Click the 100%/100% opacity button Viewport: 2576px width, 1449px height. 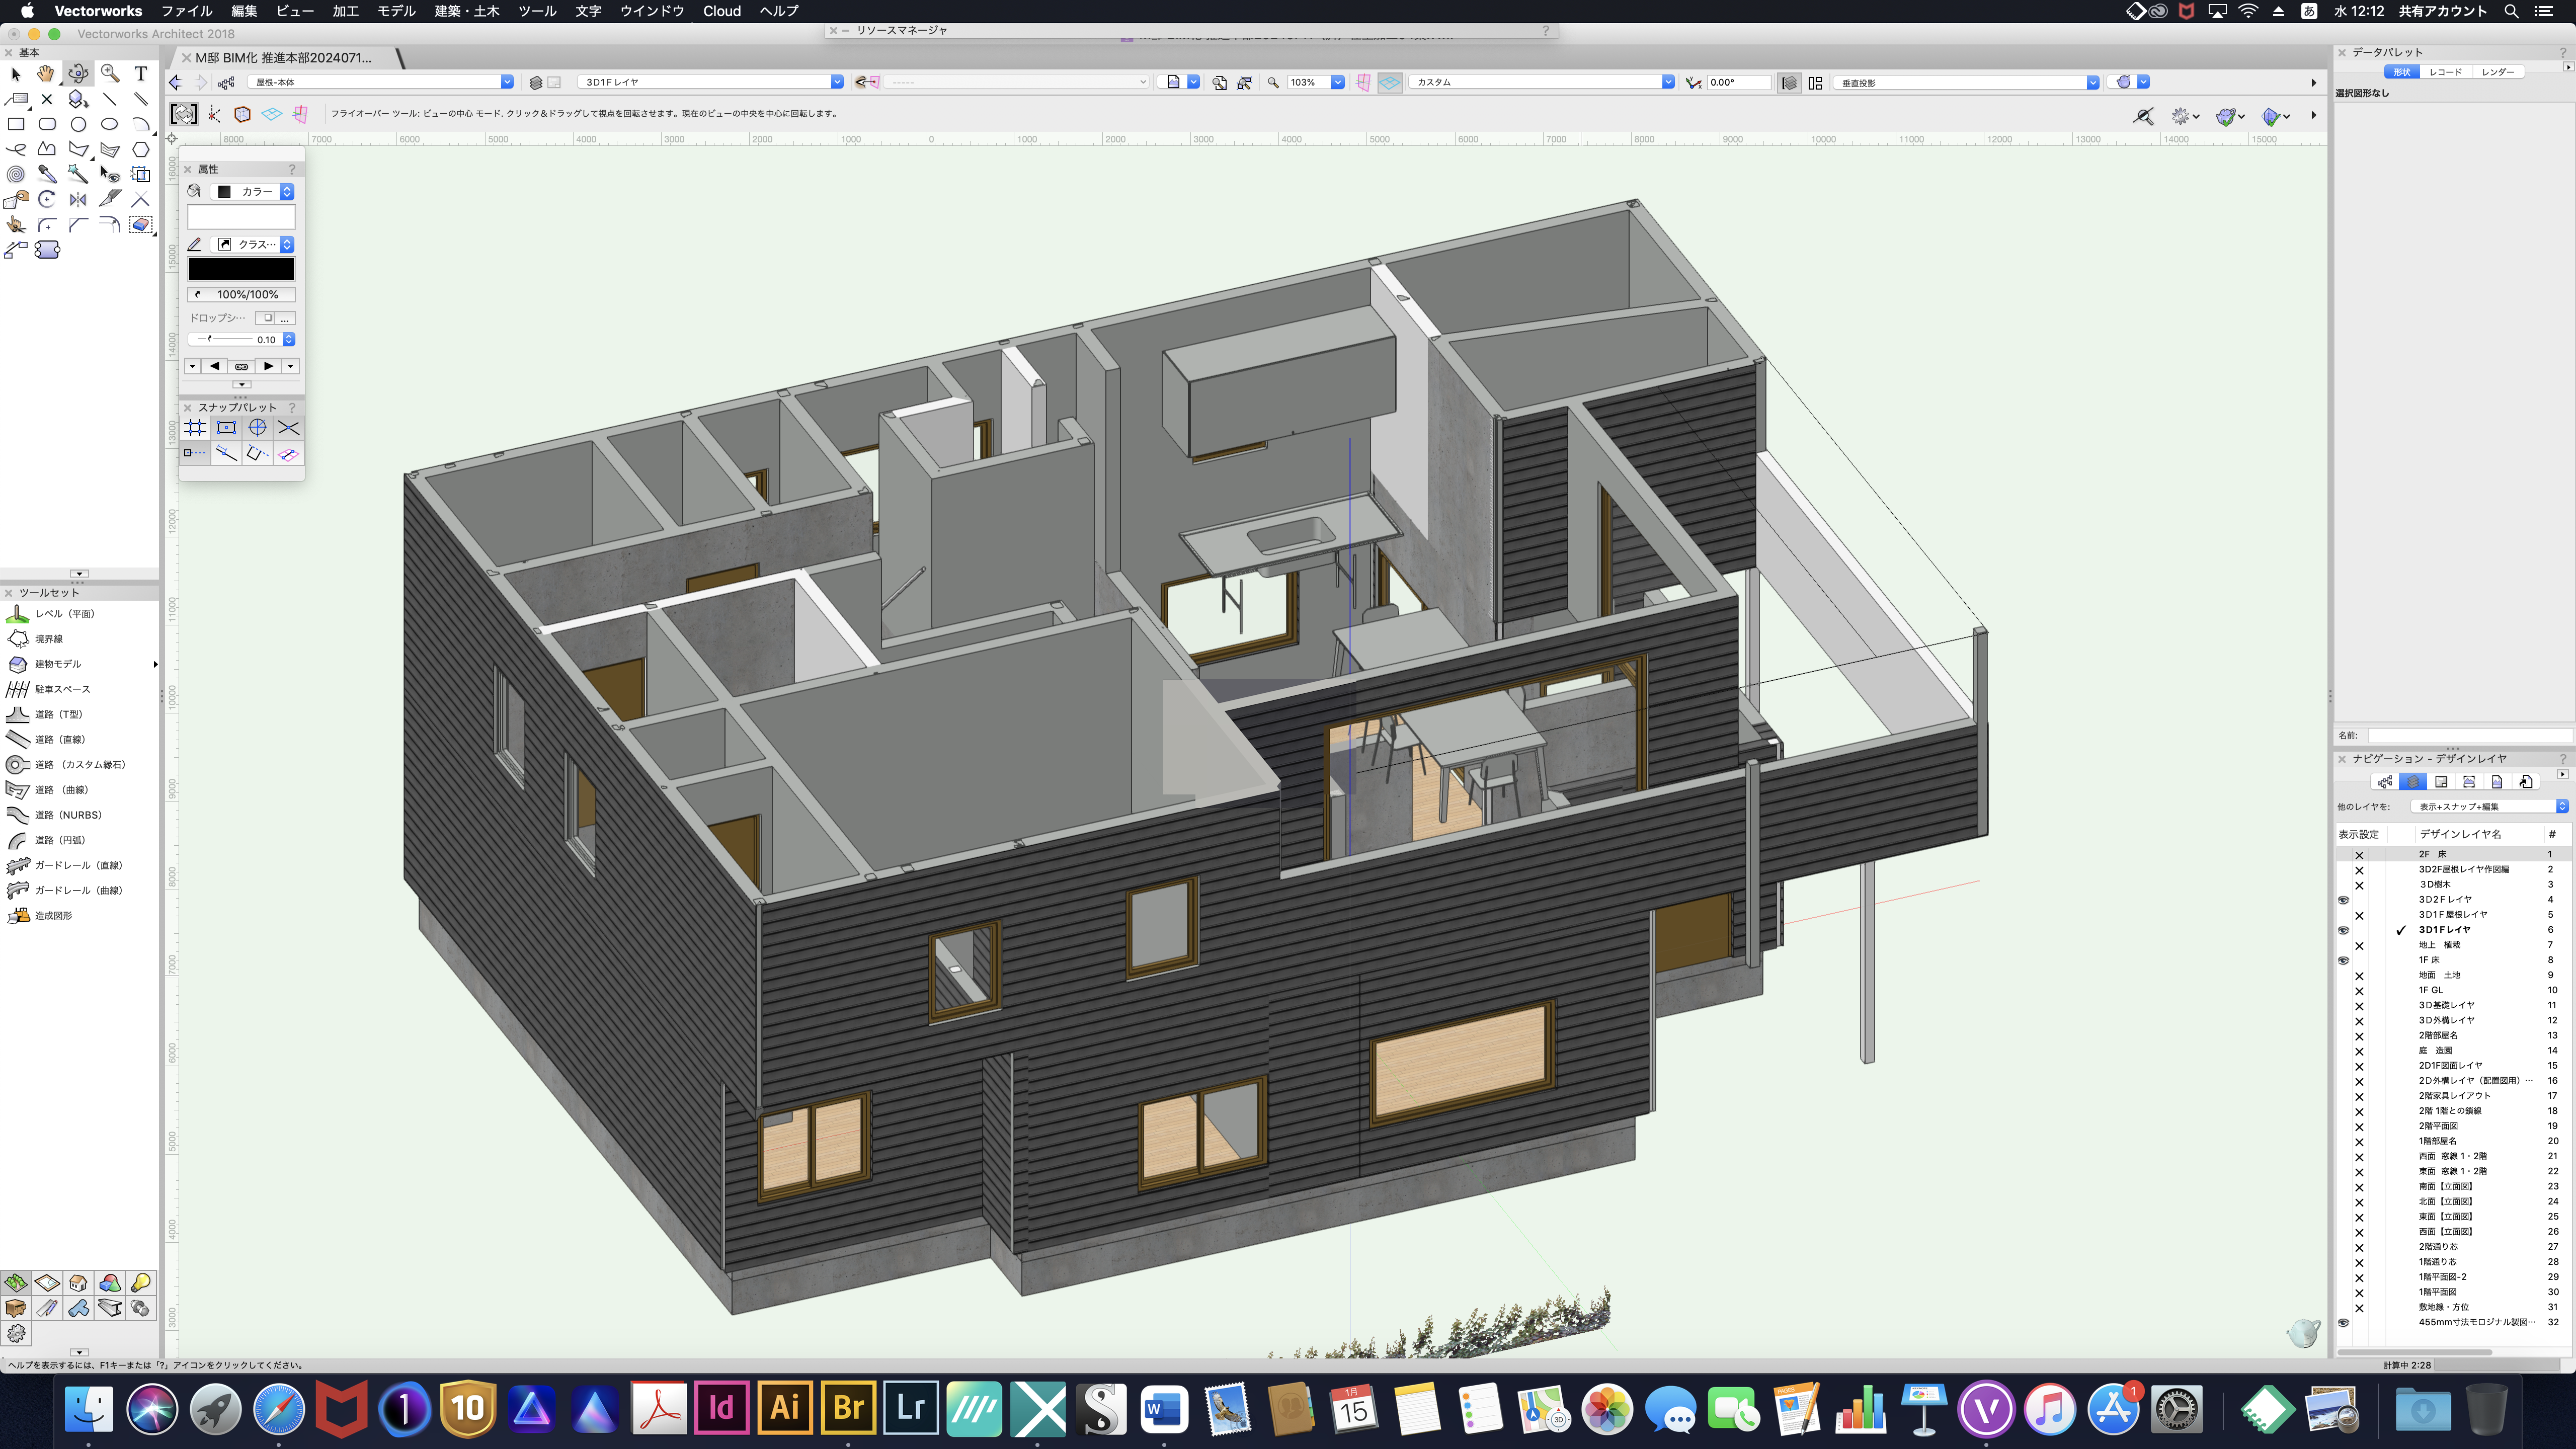pyautogui.click(x=241, y=294)
